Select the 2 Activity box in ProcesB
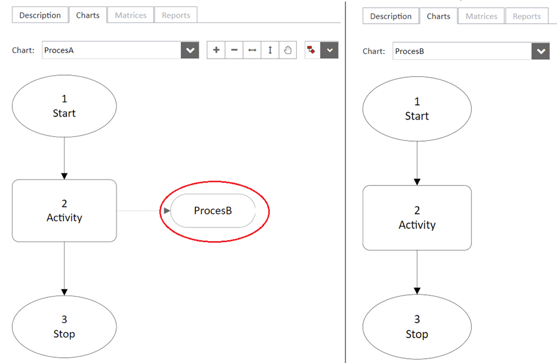Screen dimensions: 557x363 (x=417, y=218)
